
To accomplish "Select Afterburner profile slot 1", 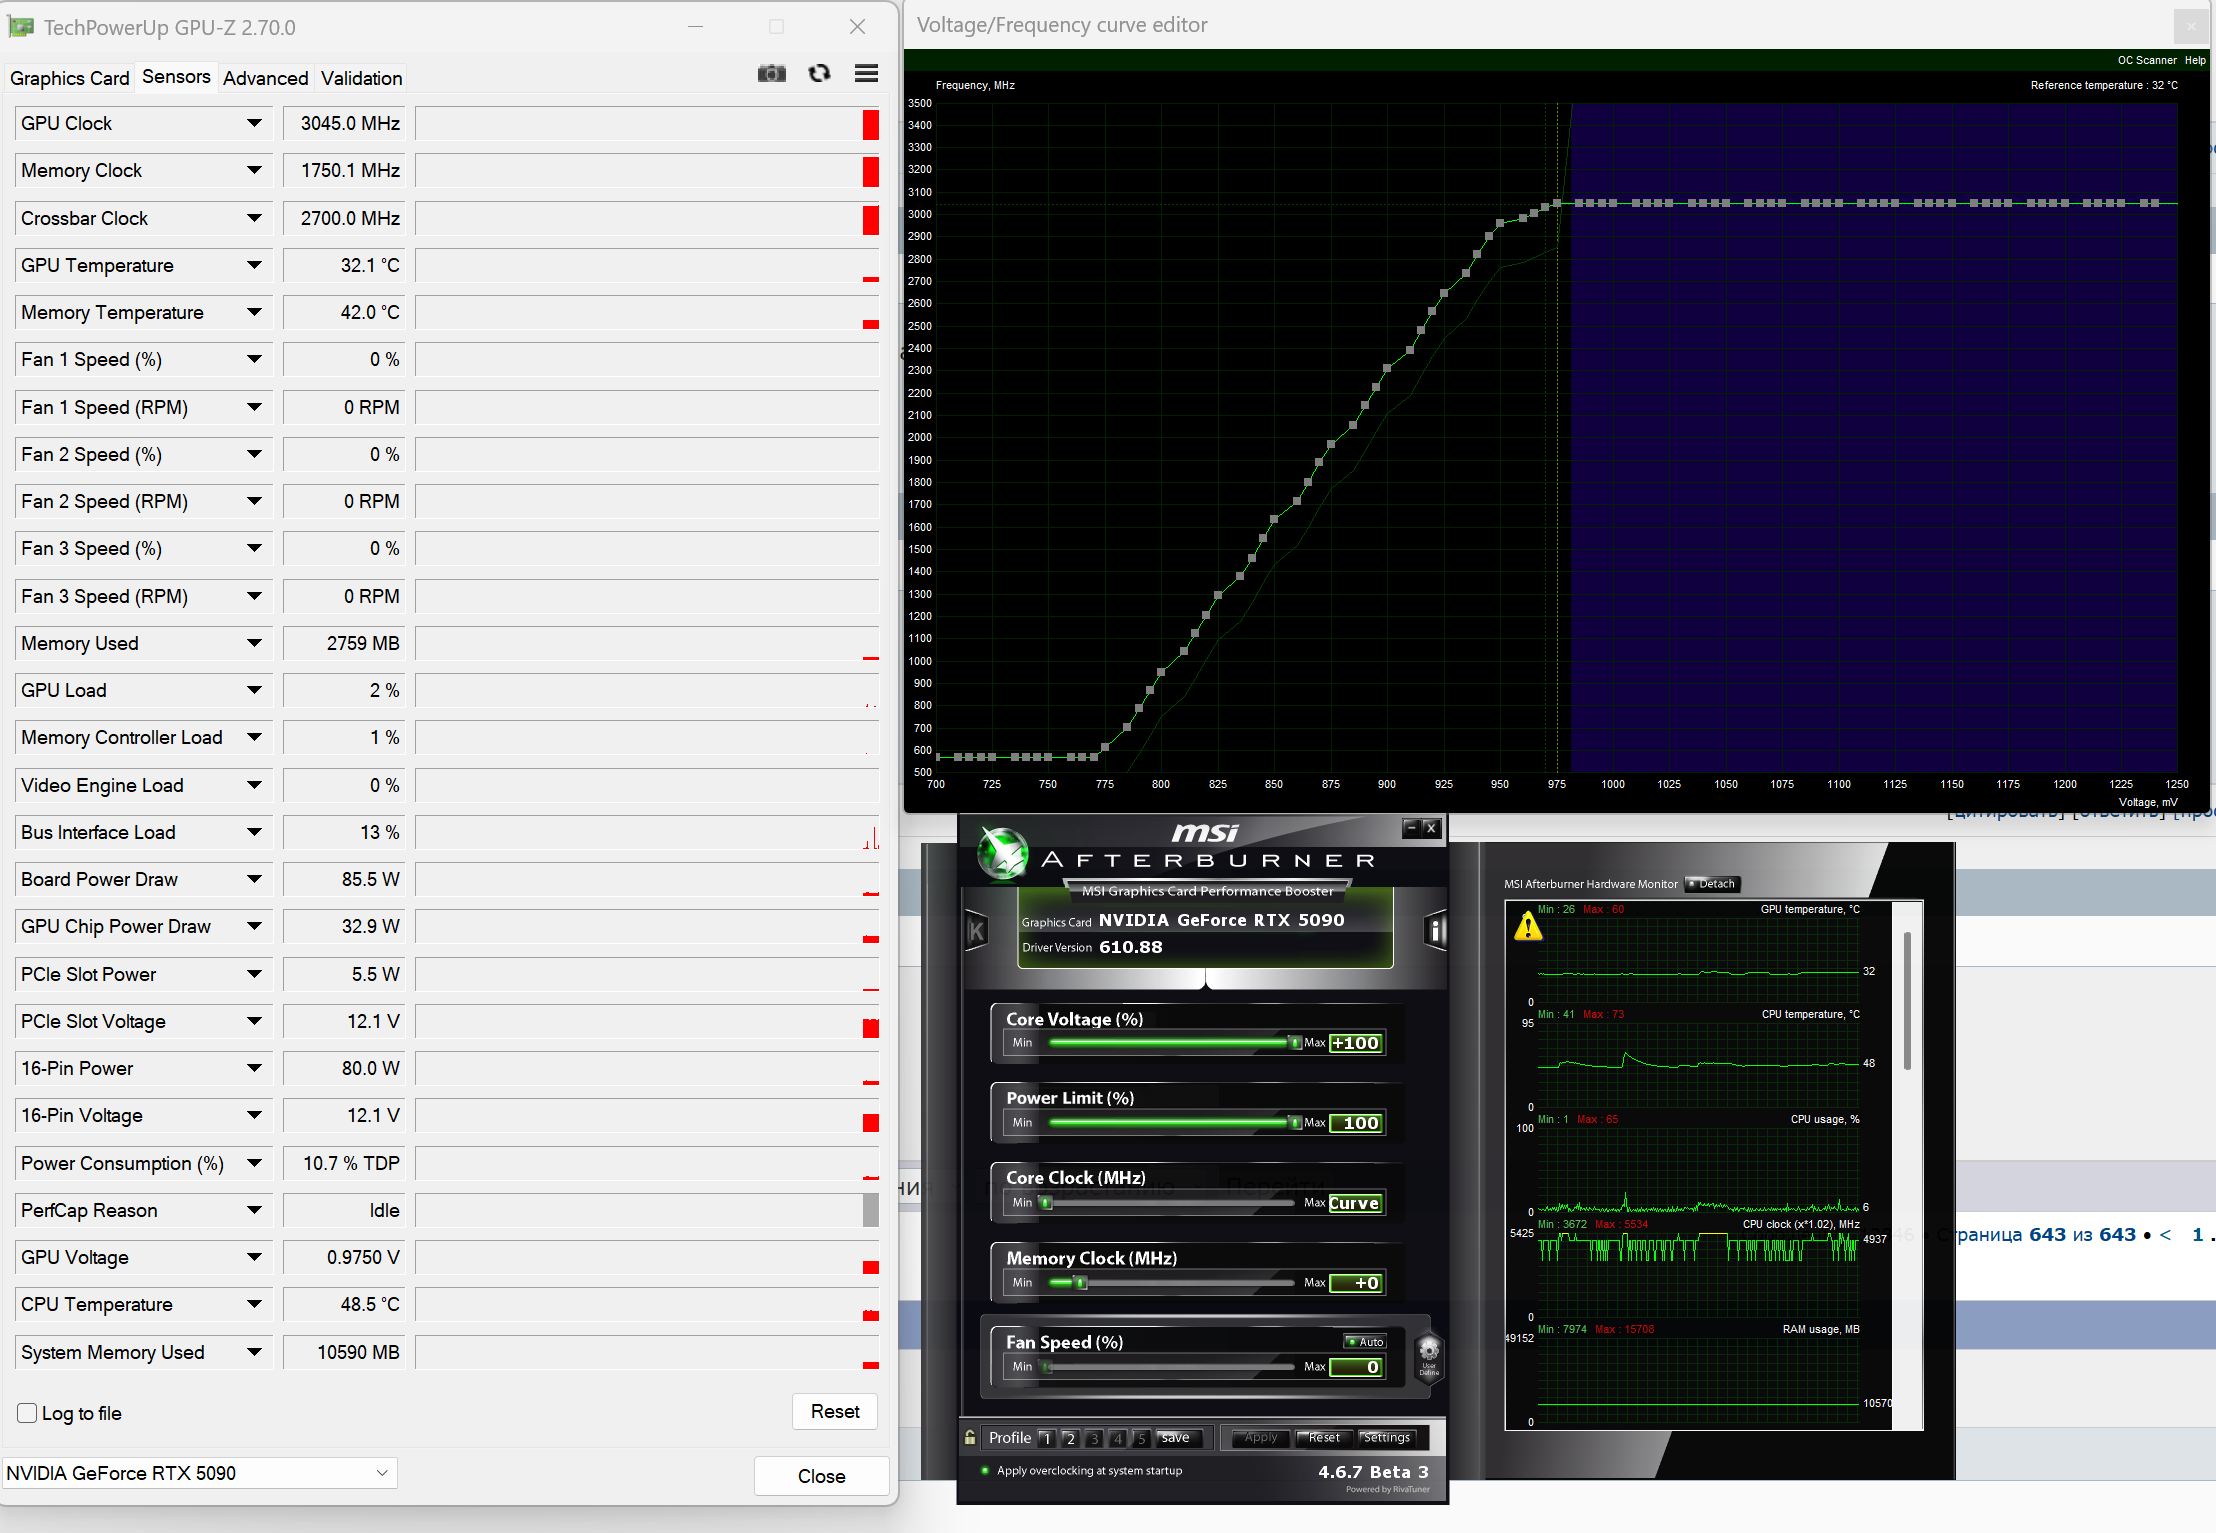I will tap(1046, 1438).
